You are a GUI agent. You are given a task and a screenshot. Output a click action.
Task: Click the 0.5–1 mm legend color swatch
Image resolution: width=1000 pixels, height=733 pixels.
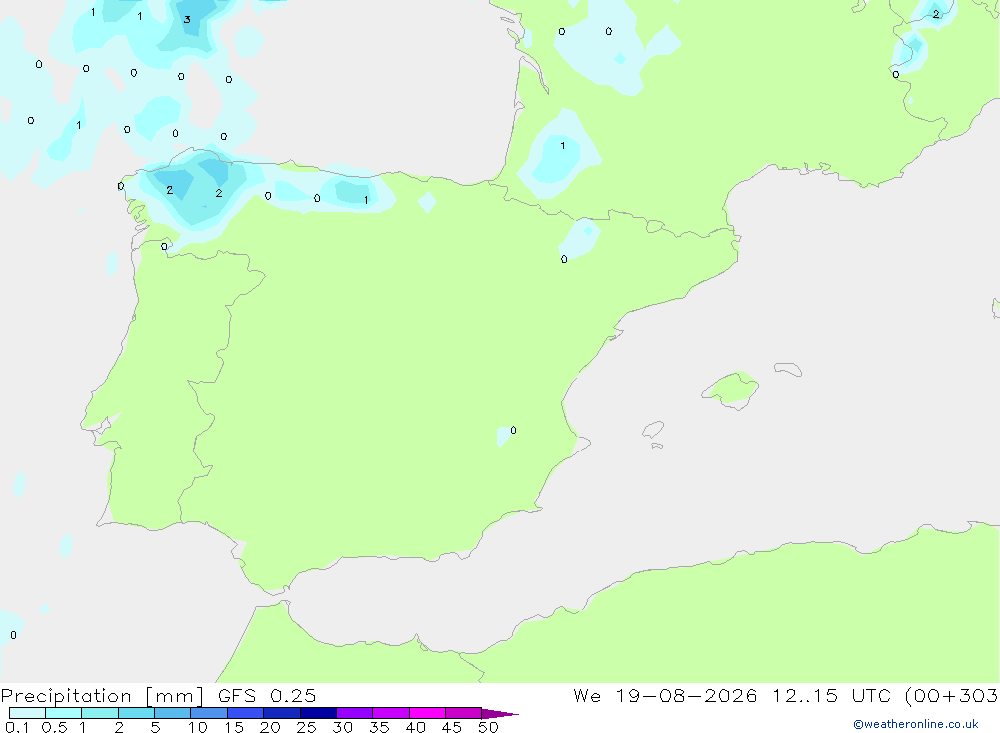63,713
